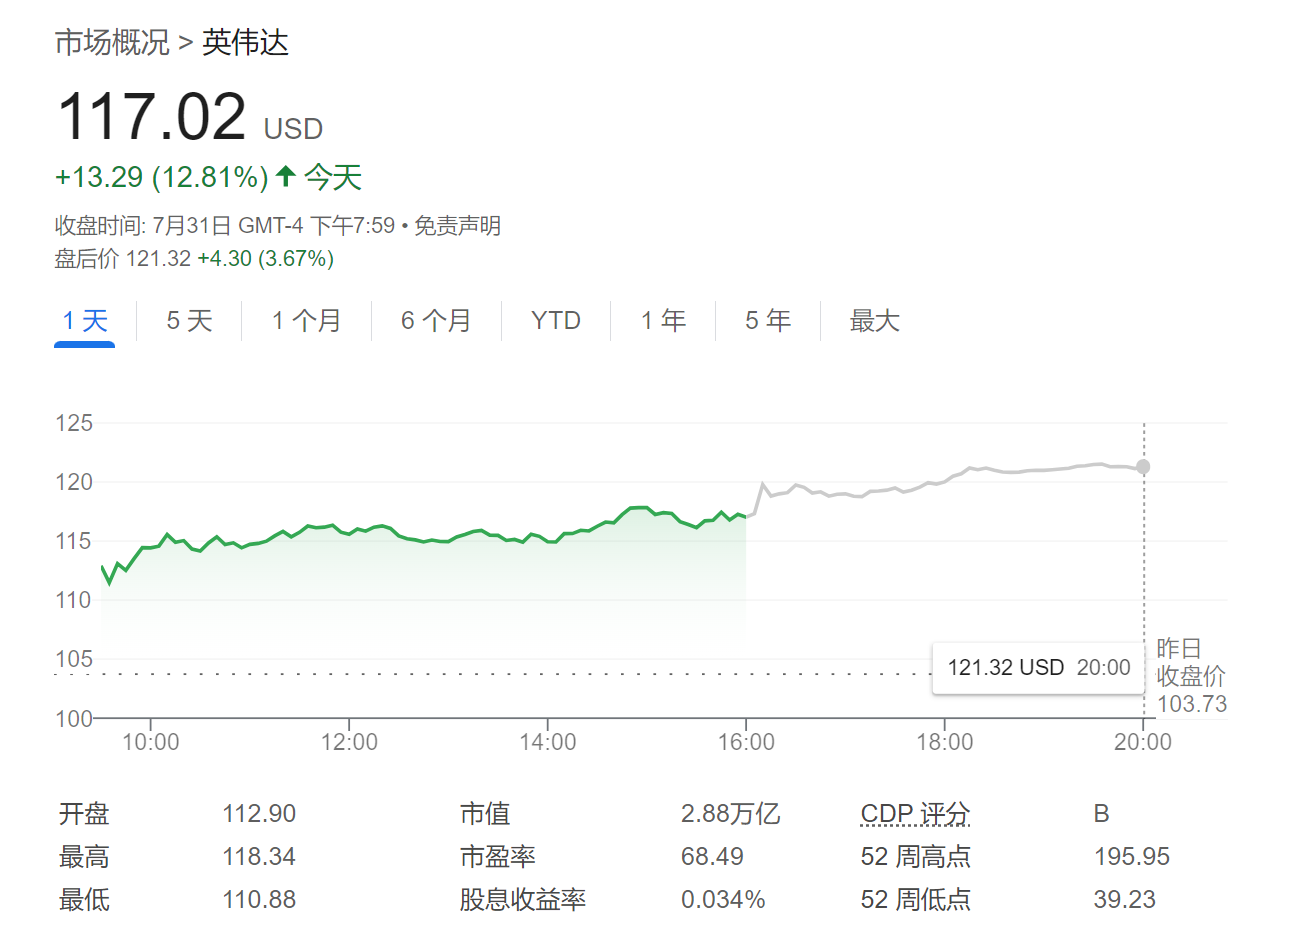Open the CDP 评分 link

tap(914, 813)
